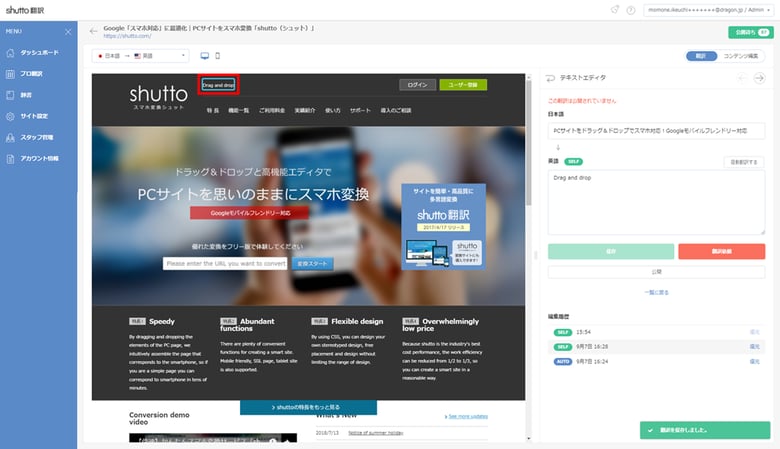Image resolution: width=780 pixels, height=449 pixels.
Task: Click the Overwhelmingly low price heading
Action: 441,325
